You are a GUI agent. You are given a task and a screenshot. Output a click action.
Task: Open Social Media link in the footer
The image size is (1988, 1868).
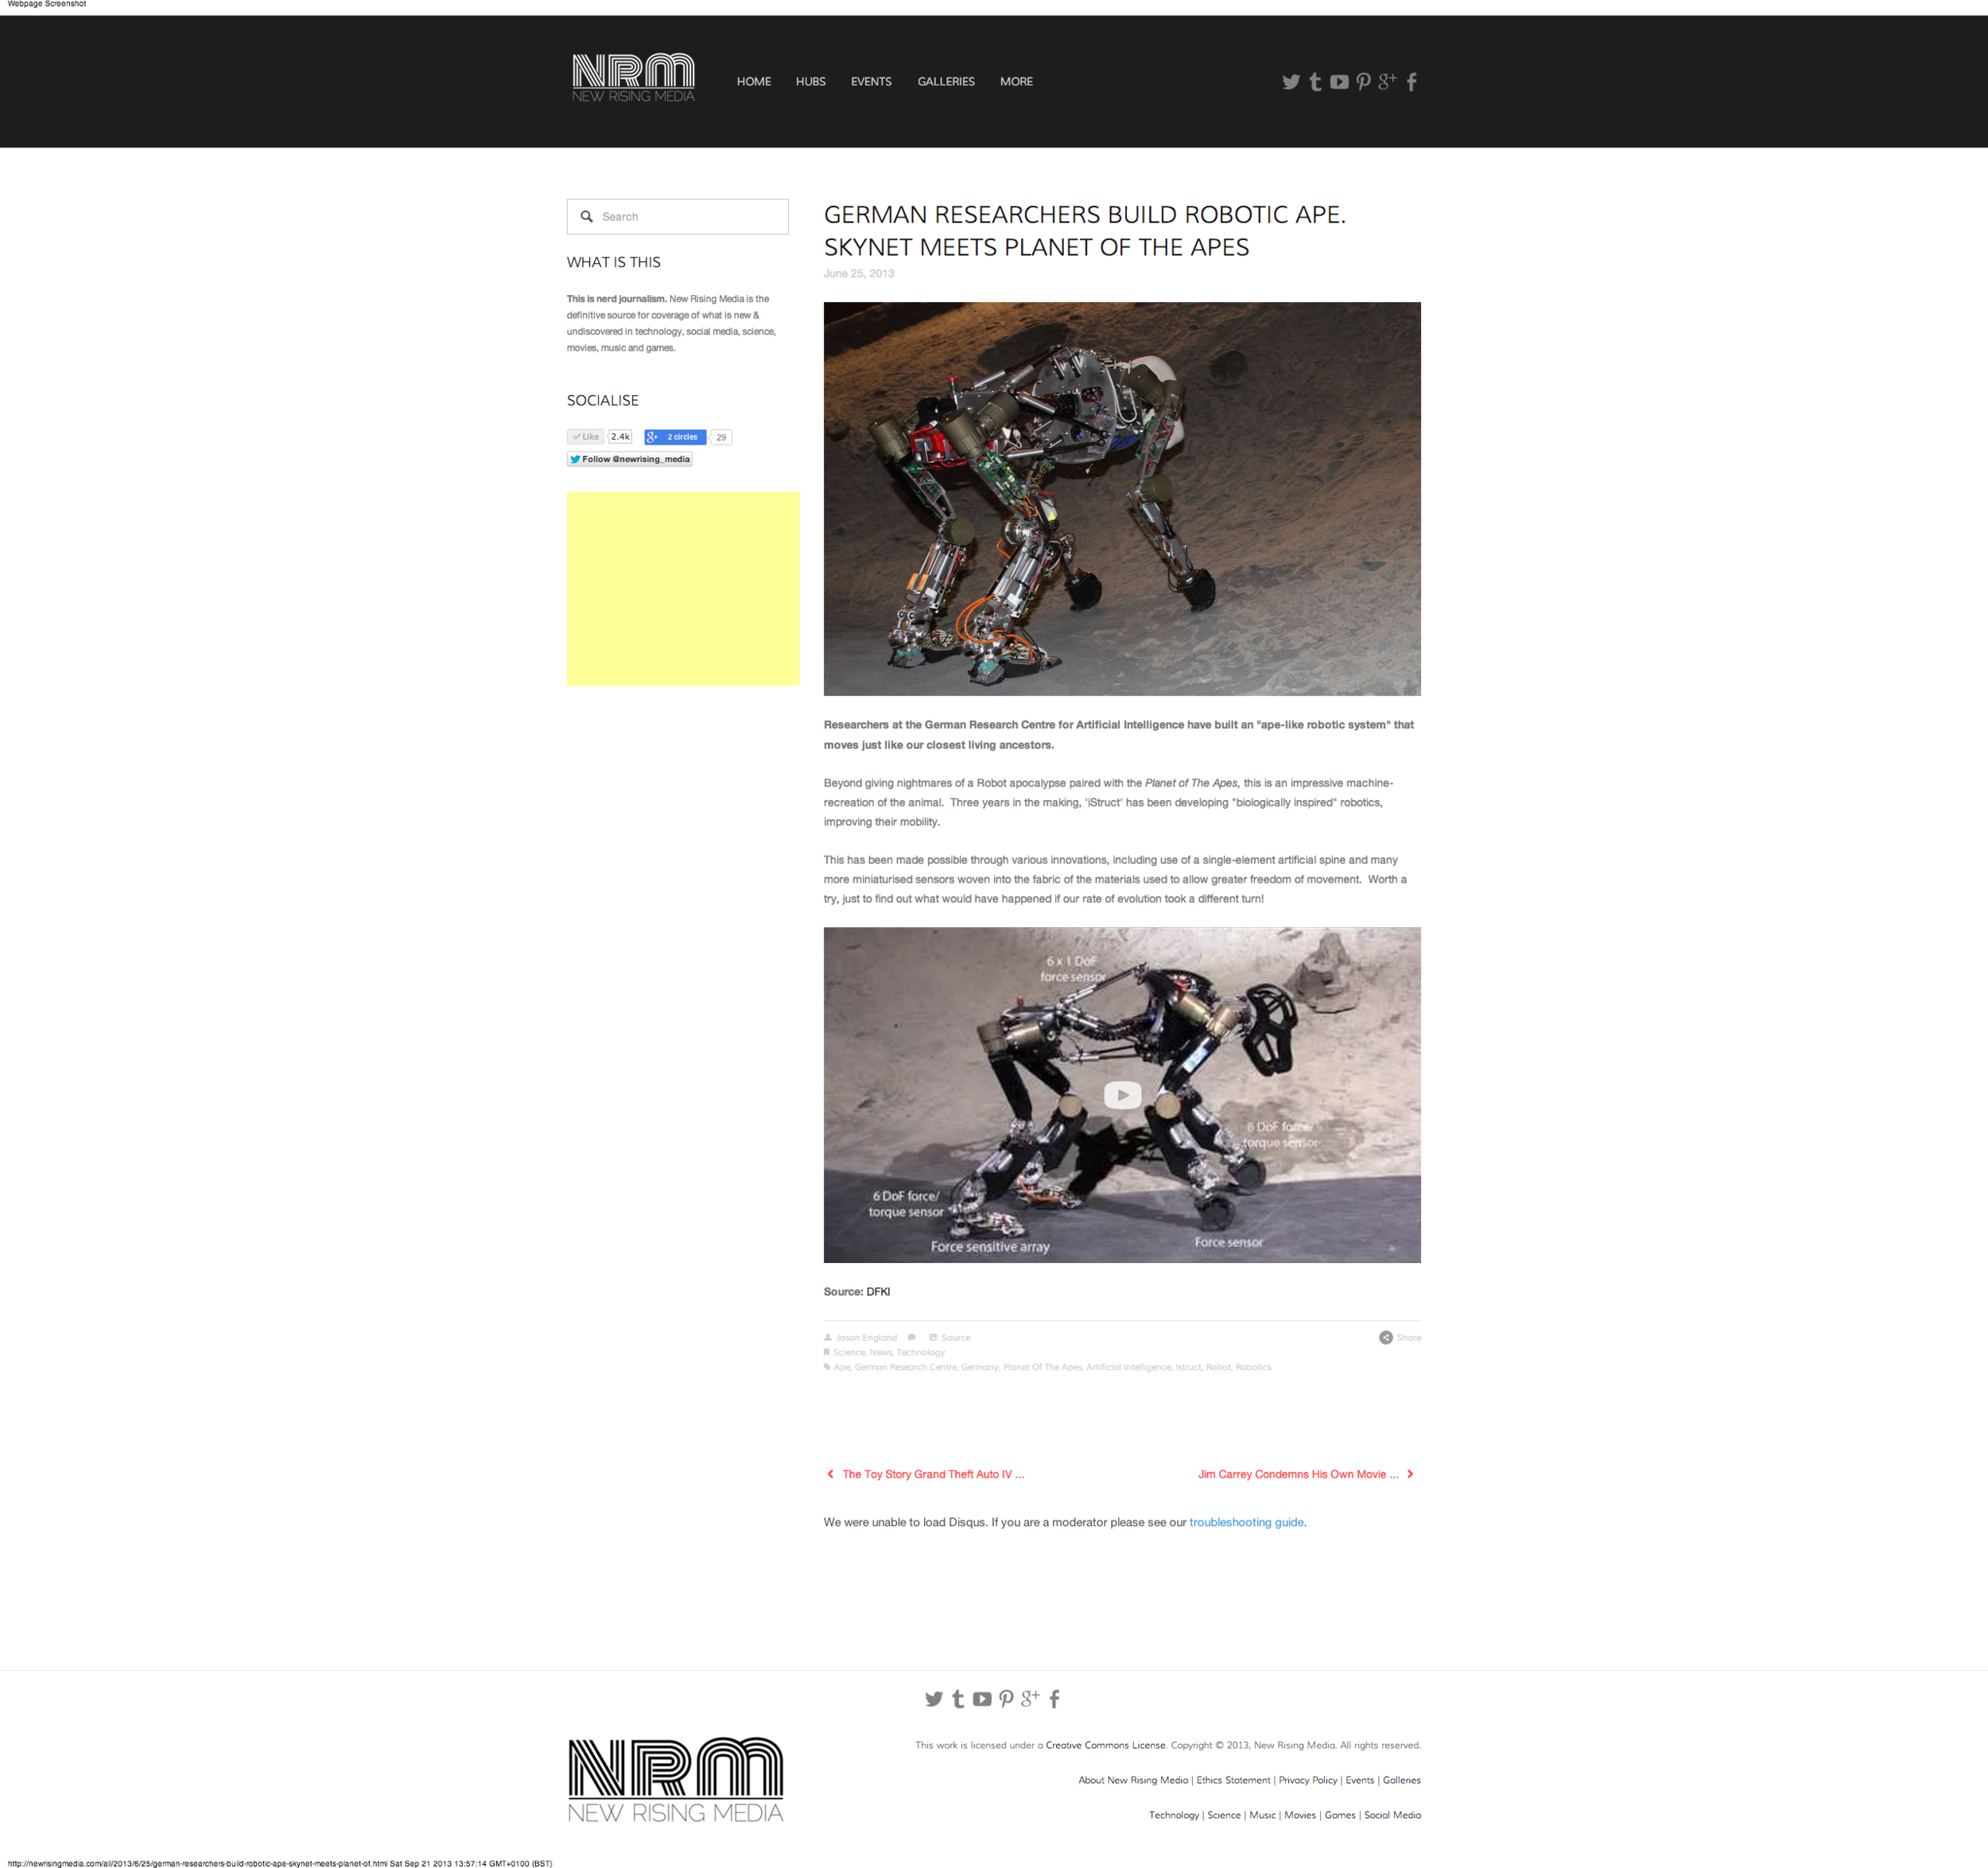(x=1392, y=1815)
